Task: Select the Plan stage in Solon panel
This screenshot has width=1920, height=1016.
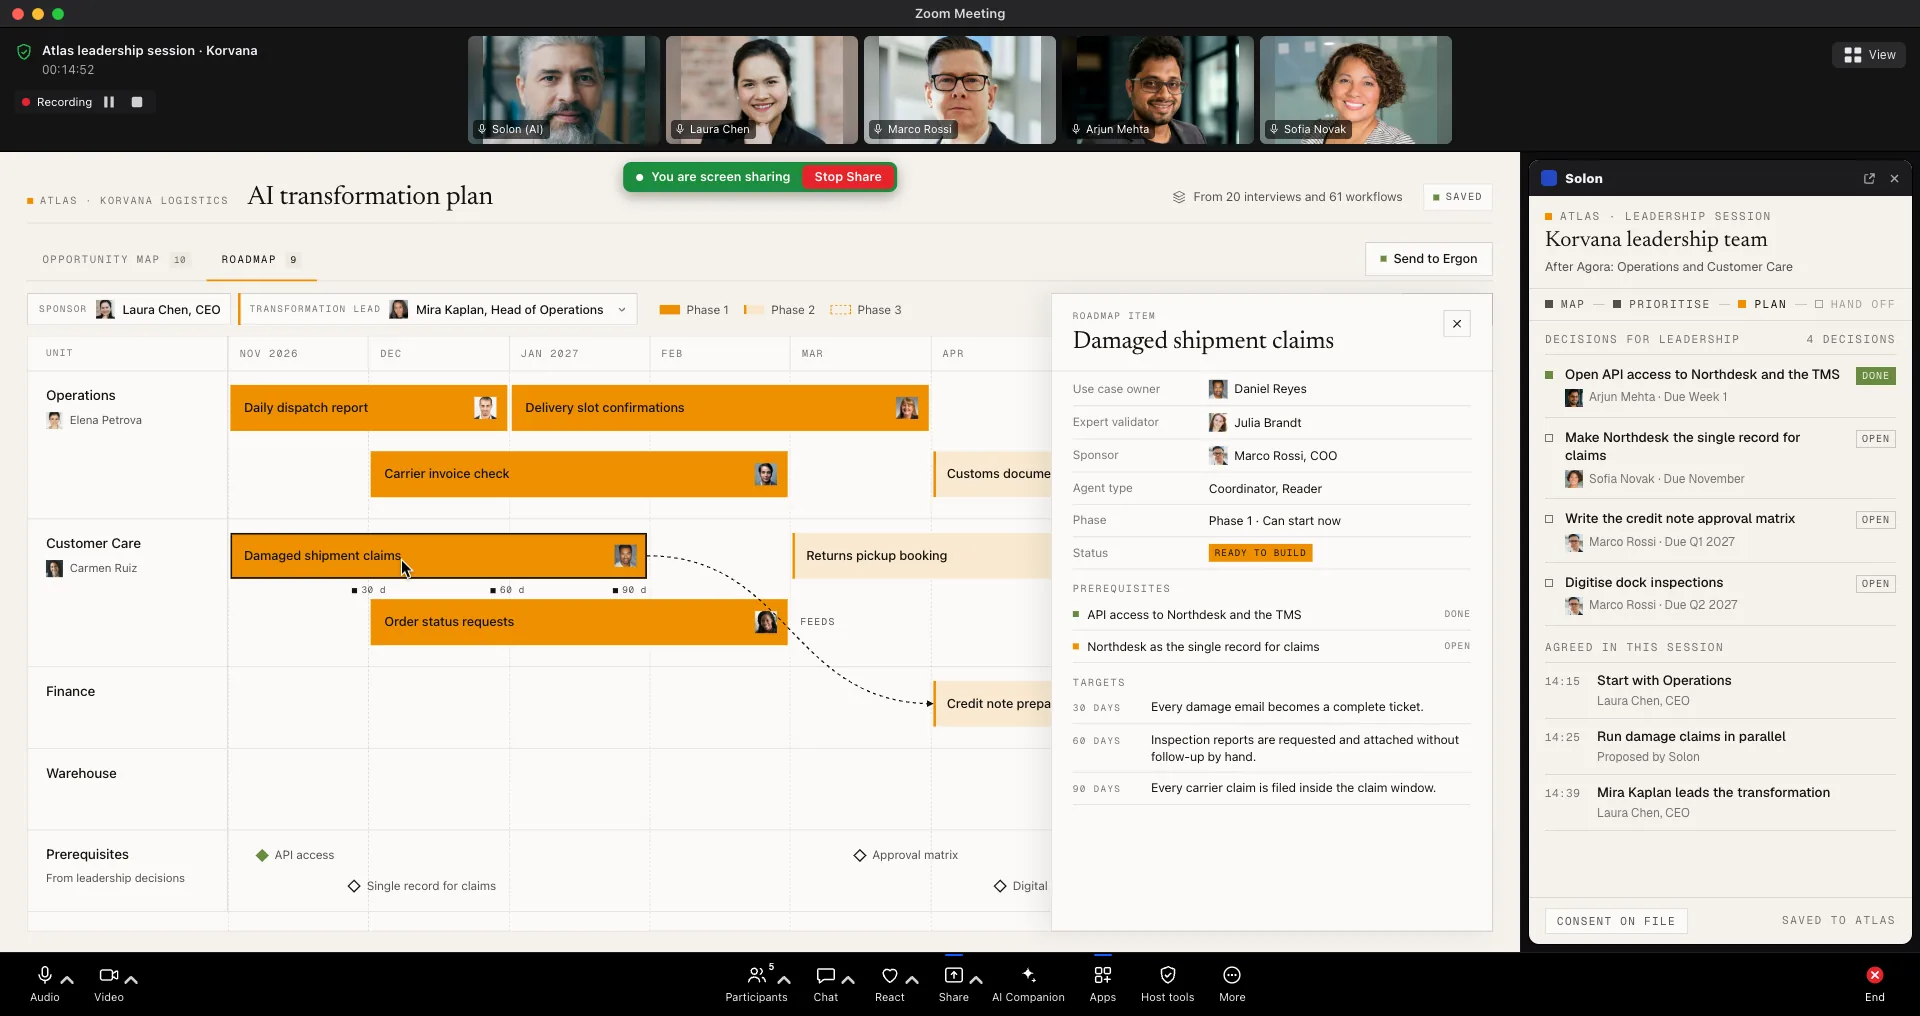Action: click(1762, 304)
